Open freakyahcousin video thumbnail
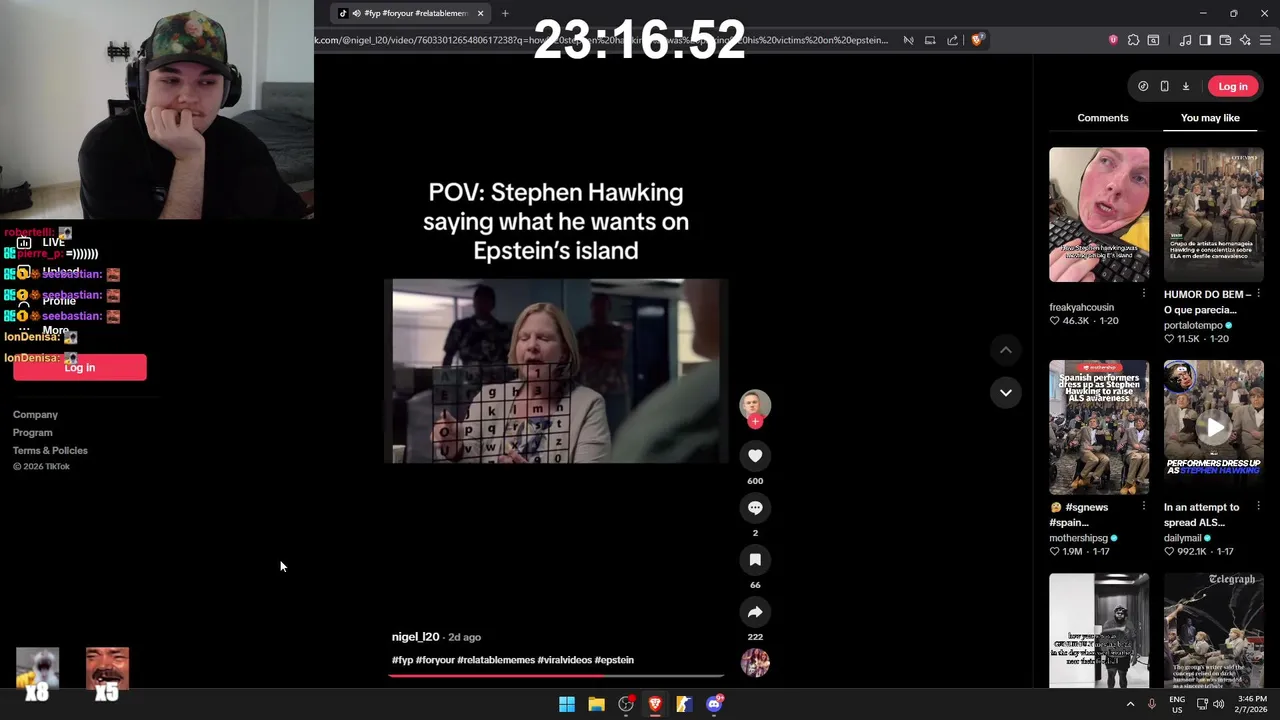This screenshot has height=720, width=1280. point(1099,215)
